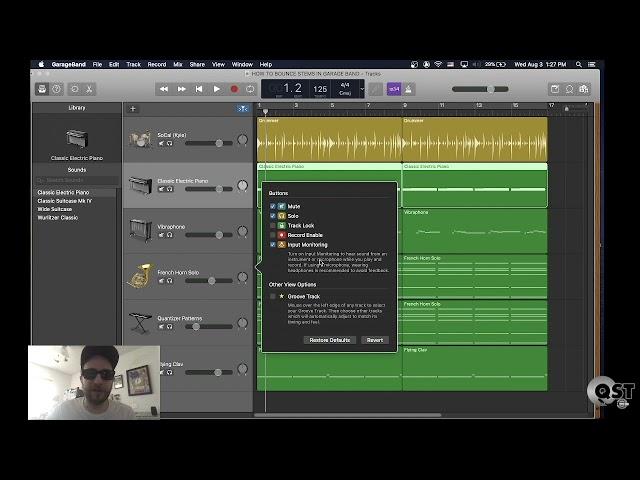Enable the Groove Track checkbox
The image size is (640, 480).
tap(273, 296)
